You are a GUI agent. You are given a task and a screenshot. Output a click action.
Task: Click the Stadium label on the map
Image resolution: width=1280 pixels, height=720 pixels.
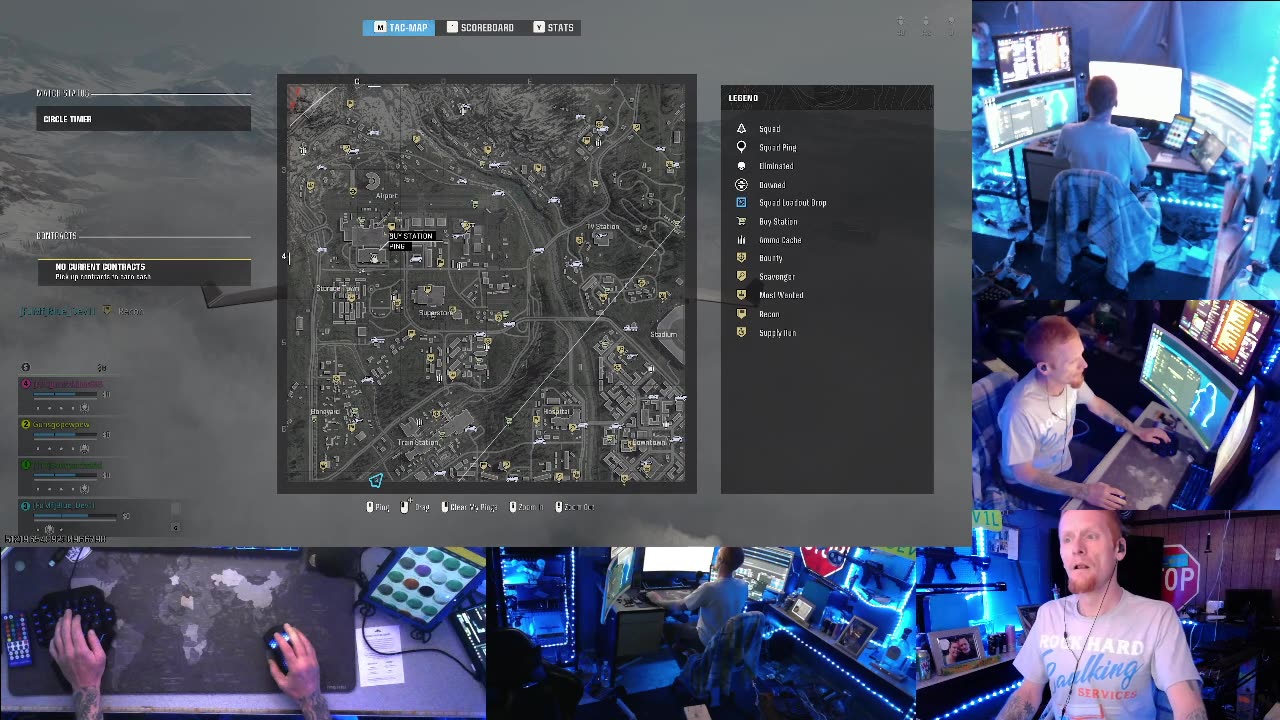[663, 334]
